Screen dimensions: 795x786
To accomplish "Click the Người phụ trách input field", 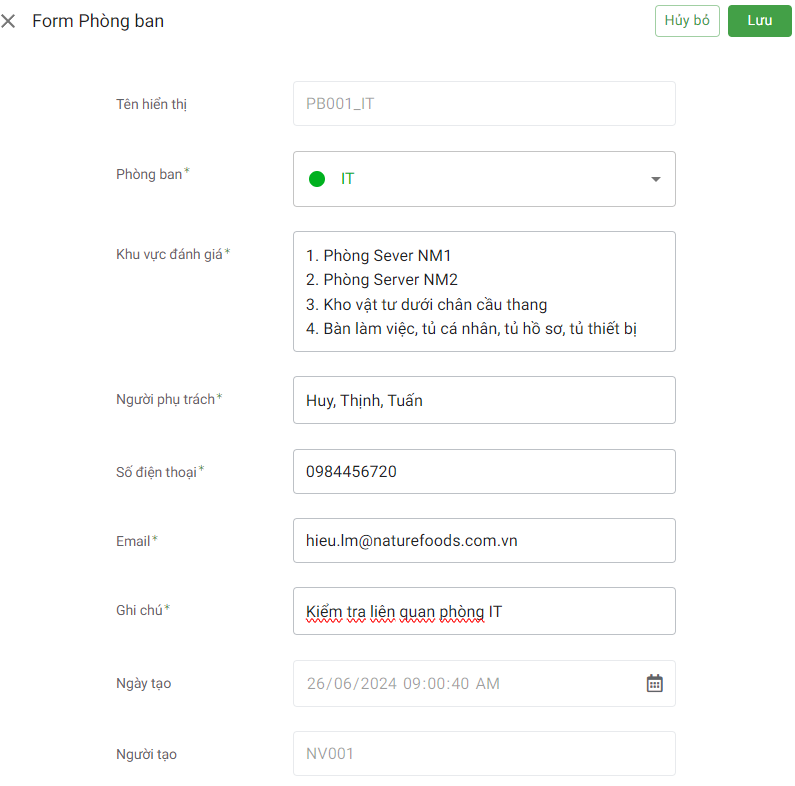I will tap(483, 400).
